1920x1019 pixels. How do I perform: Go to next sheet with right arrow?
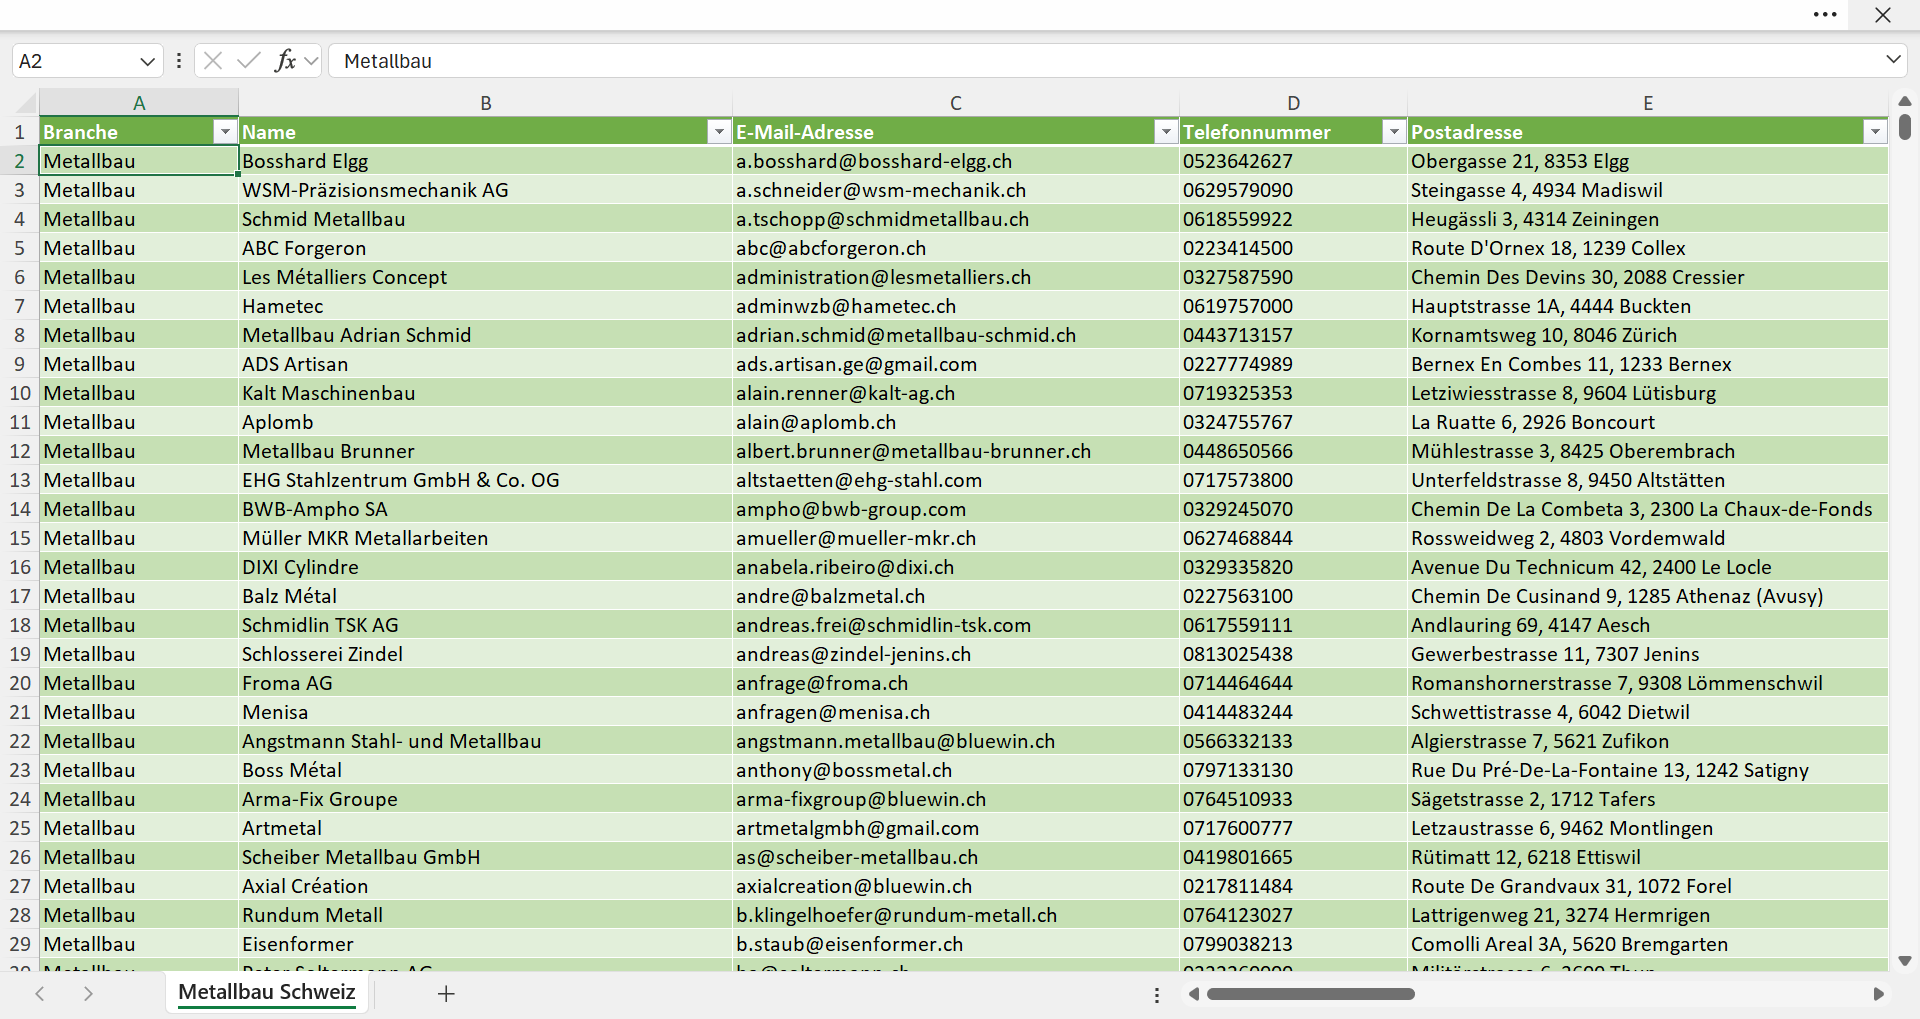88,994
